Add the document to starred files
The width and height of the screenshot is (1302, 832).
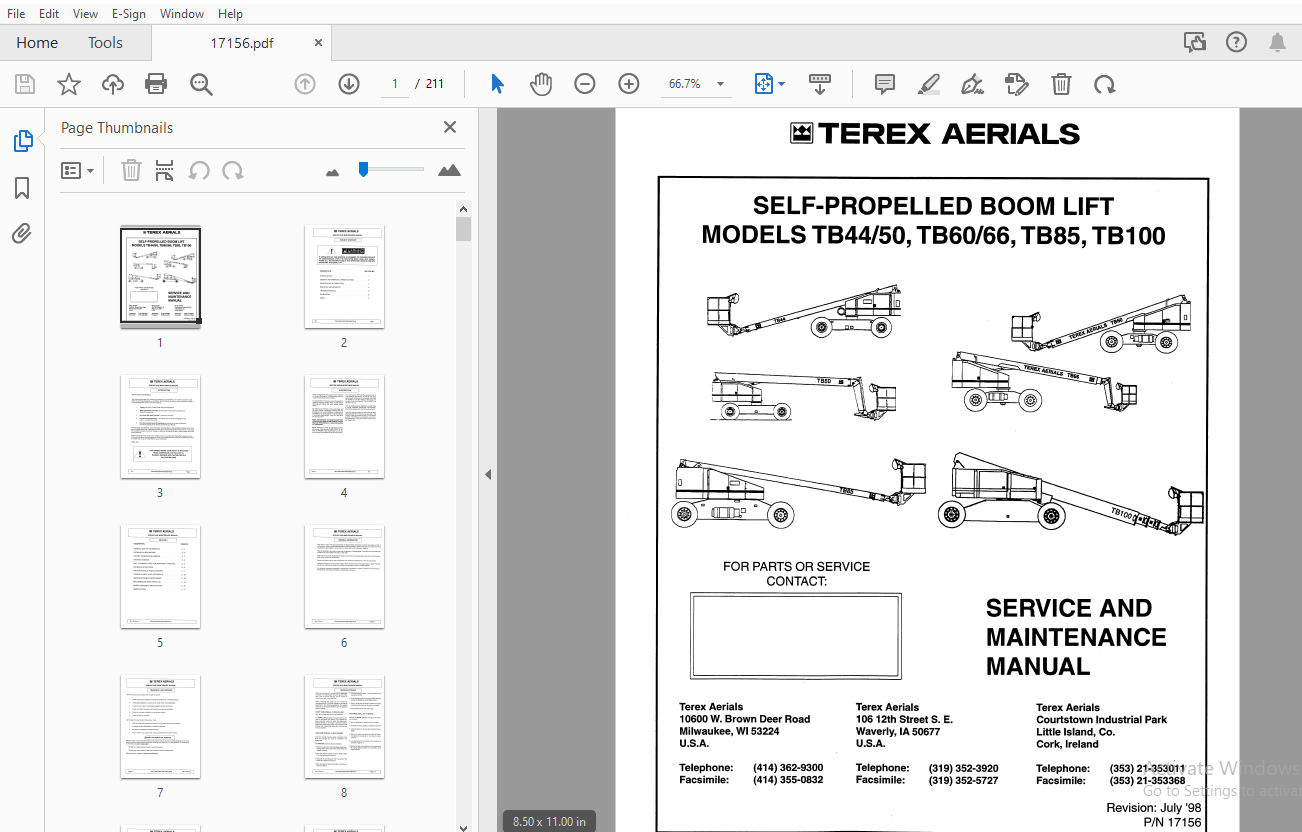69,84
